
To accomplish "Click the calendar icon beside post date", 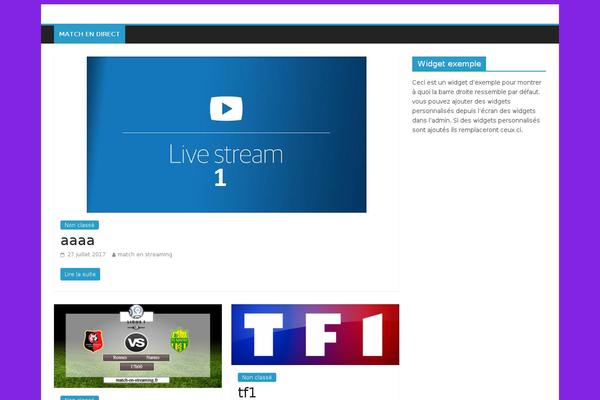I will 62,255.
